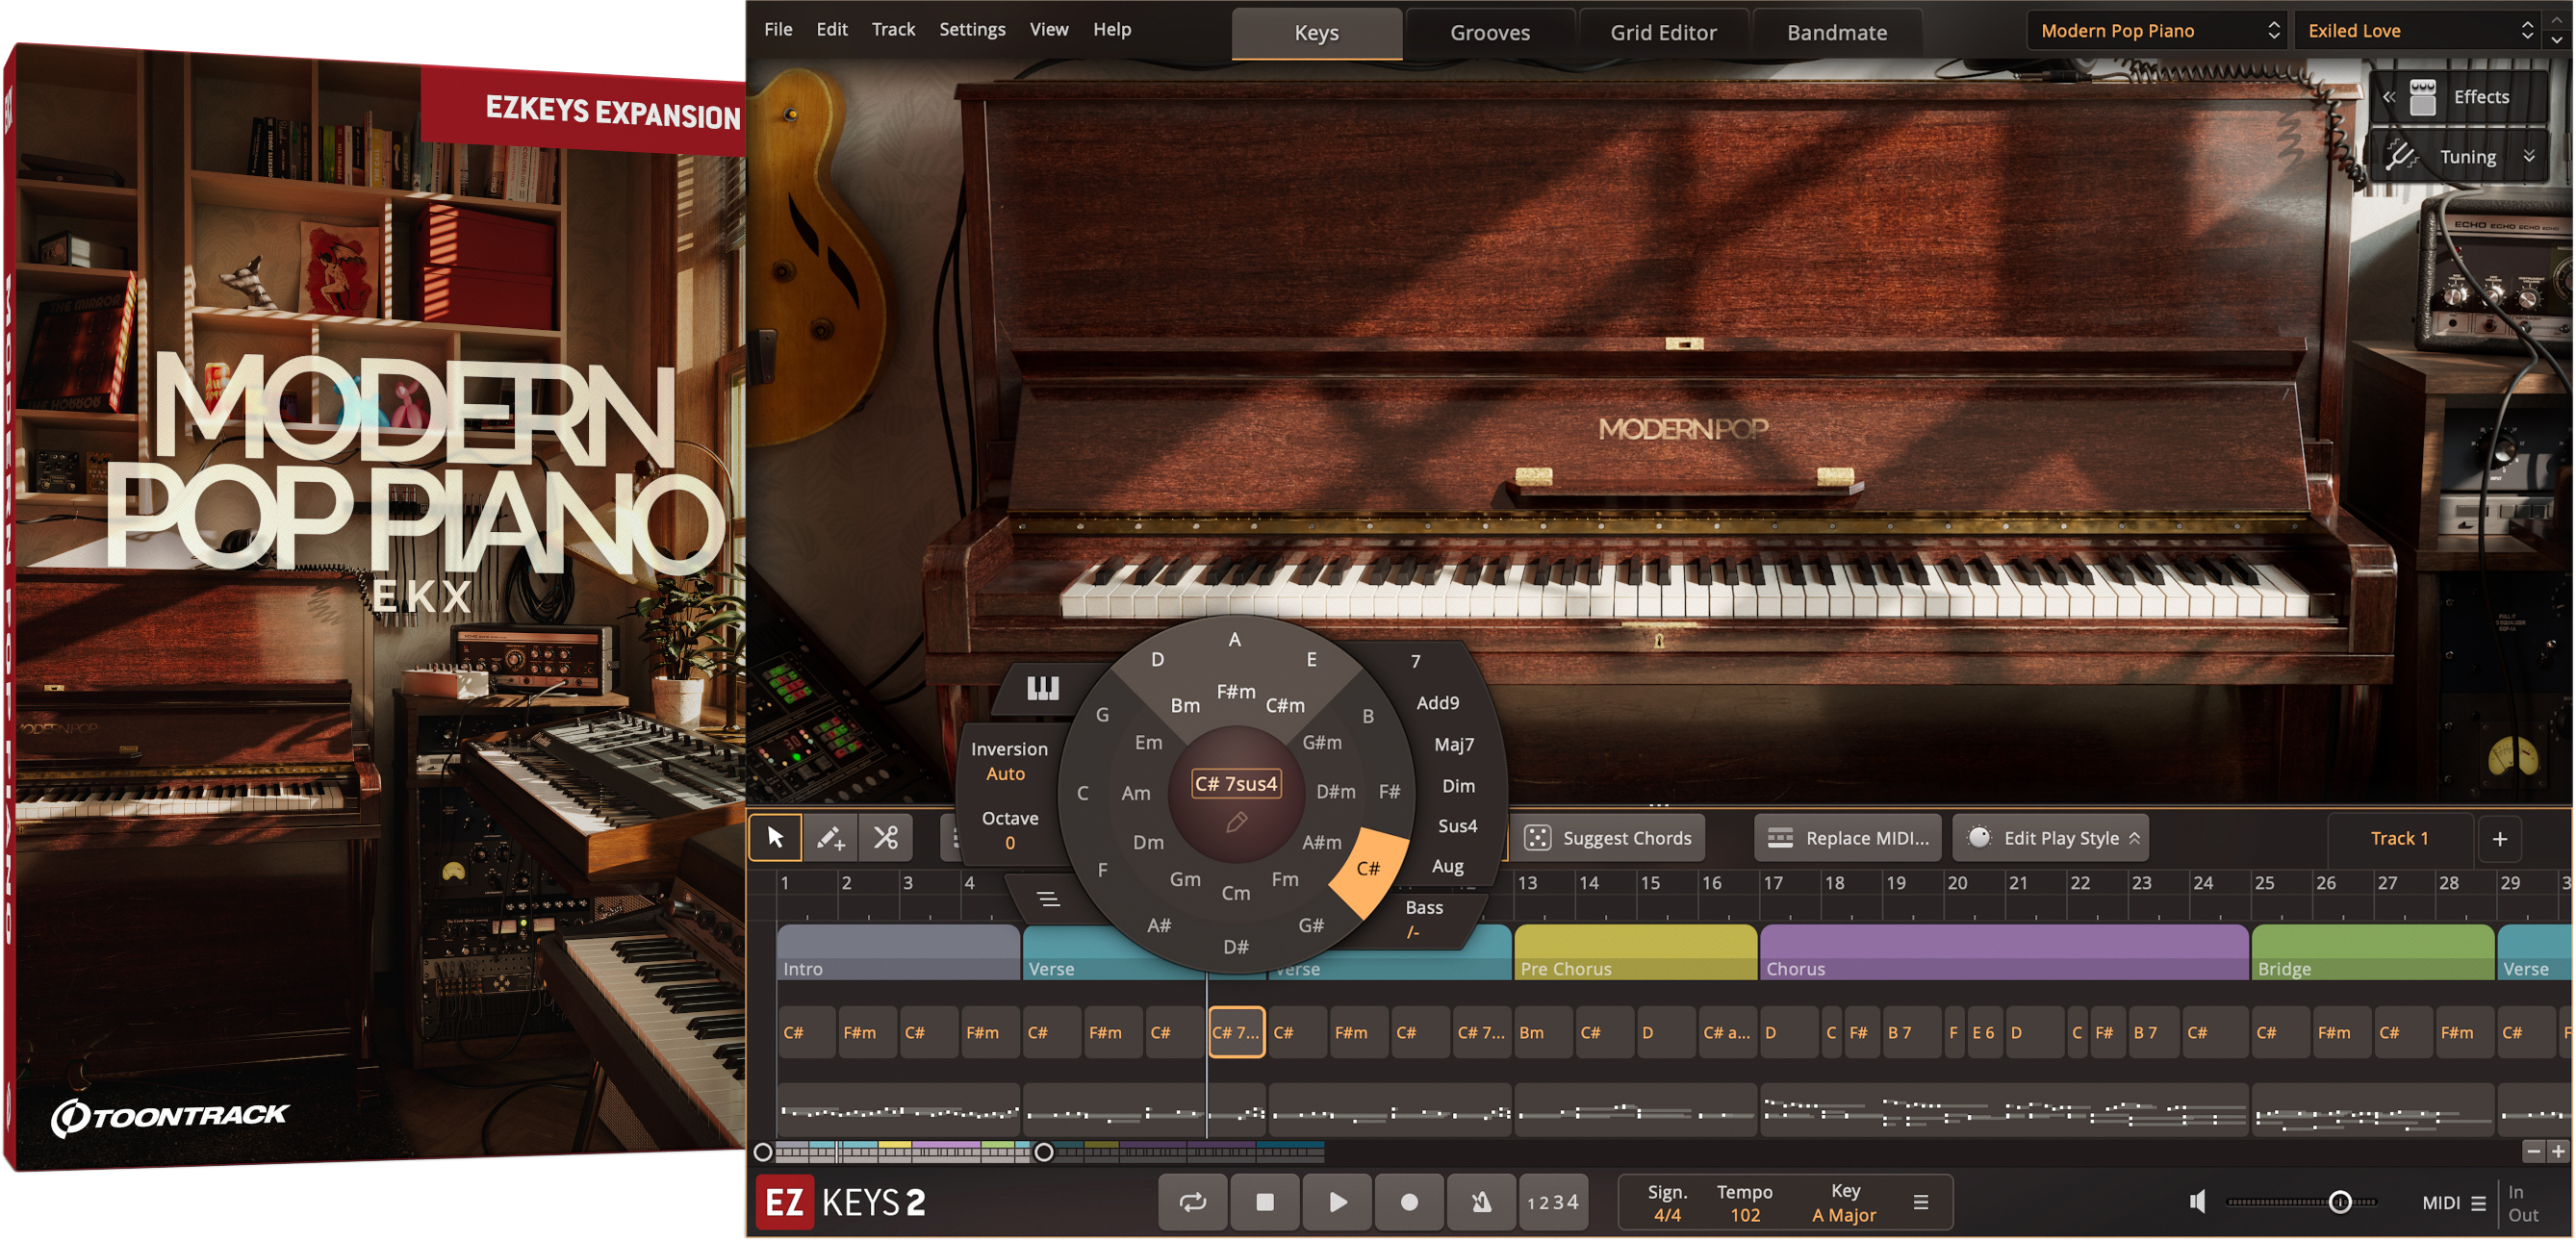The height and width of the screenshot is (1241, 2576).
Task: Select the Aug chord option
Action: tap(1447, 866)
